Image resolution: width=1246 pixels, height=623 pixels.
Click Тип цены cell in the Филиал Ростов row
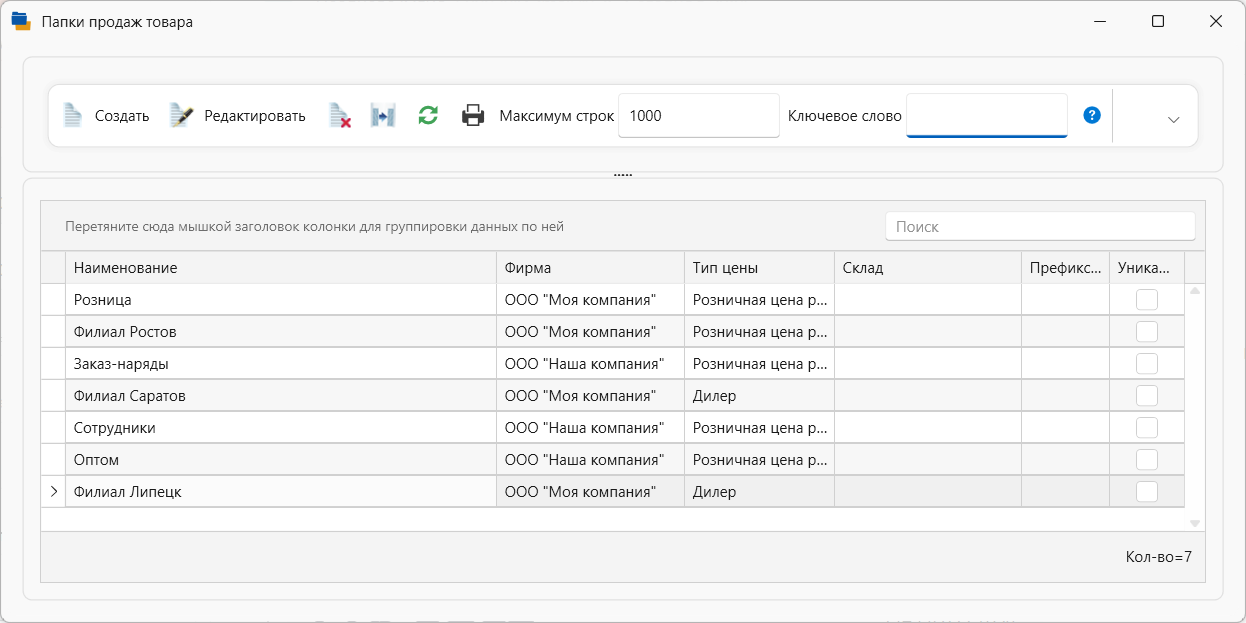coord(759,332)
